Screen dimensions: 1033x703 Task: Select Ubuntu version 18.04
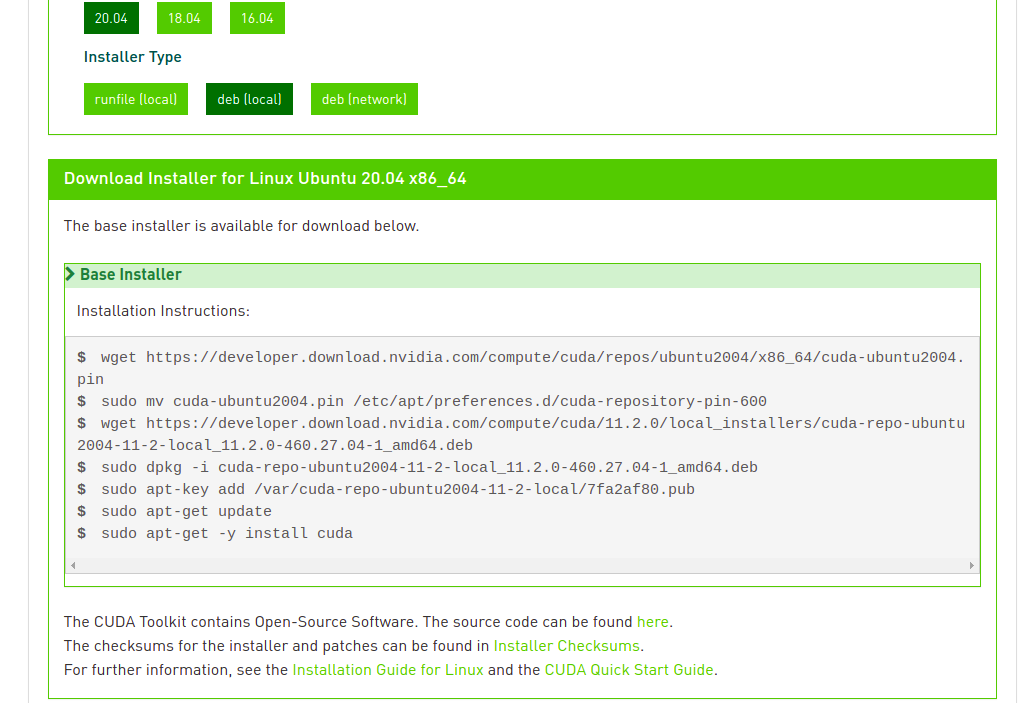[x=184, y=18]
